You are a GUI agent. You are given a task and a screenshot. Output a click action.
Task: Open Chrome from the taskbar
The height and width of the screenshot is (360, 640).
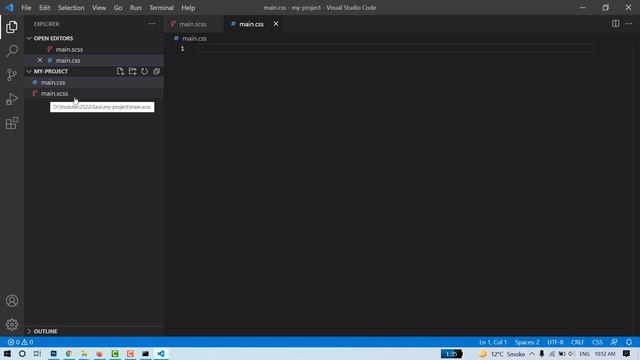[x=69, y=354]
